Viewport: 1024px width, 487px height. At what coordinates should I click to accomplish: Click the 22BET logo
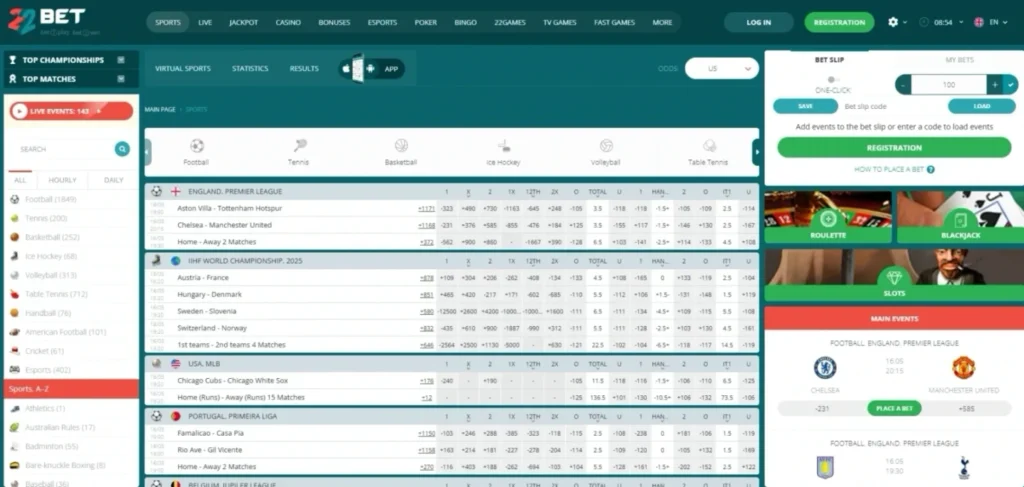(x=46, y=21)
